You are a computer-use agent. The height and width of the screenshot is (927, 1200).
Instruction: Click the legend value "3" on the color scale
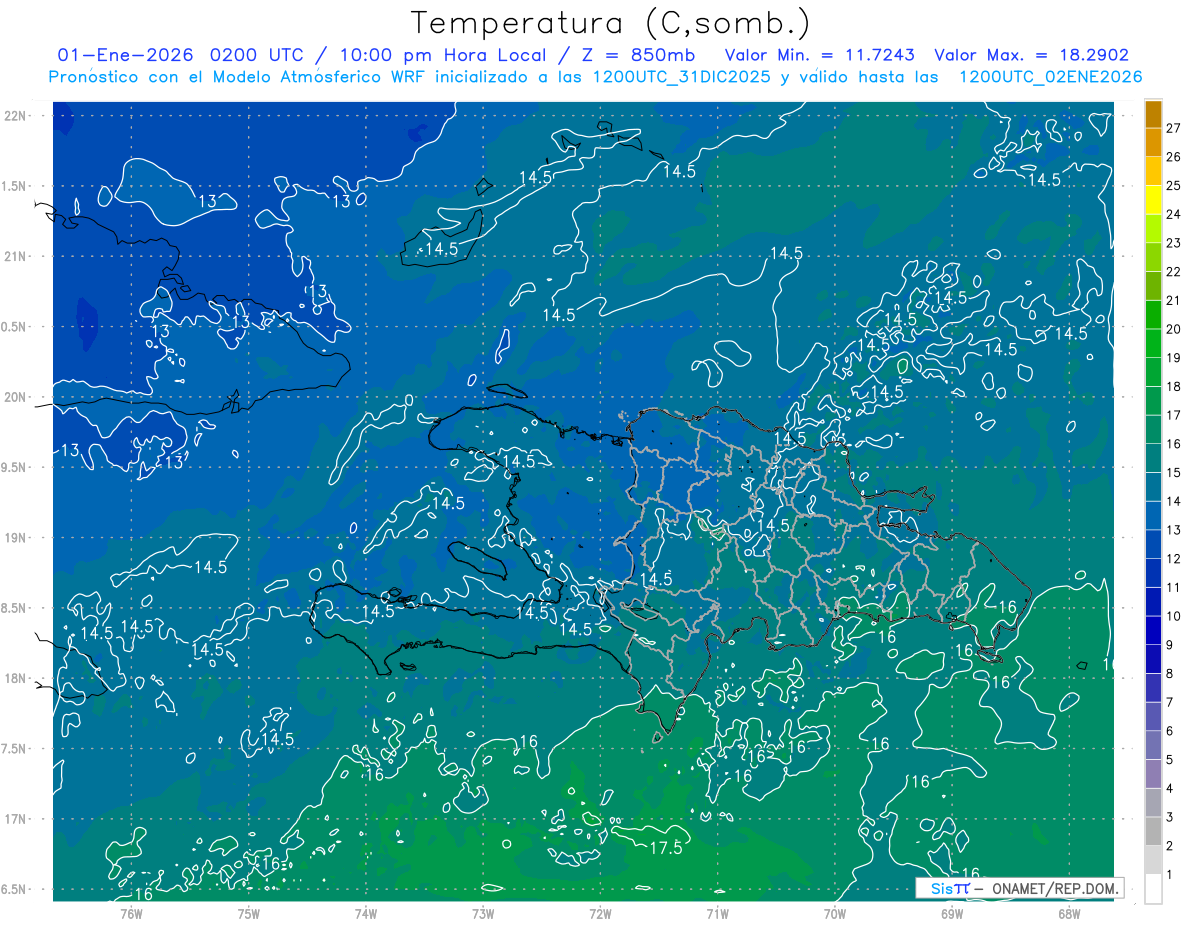pos(1170,817)
